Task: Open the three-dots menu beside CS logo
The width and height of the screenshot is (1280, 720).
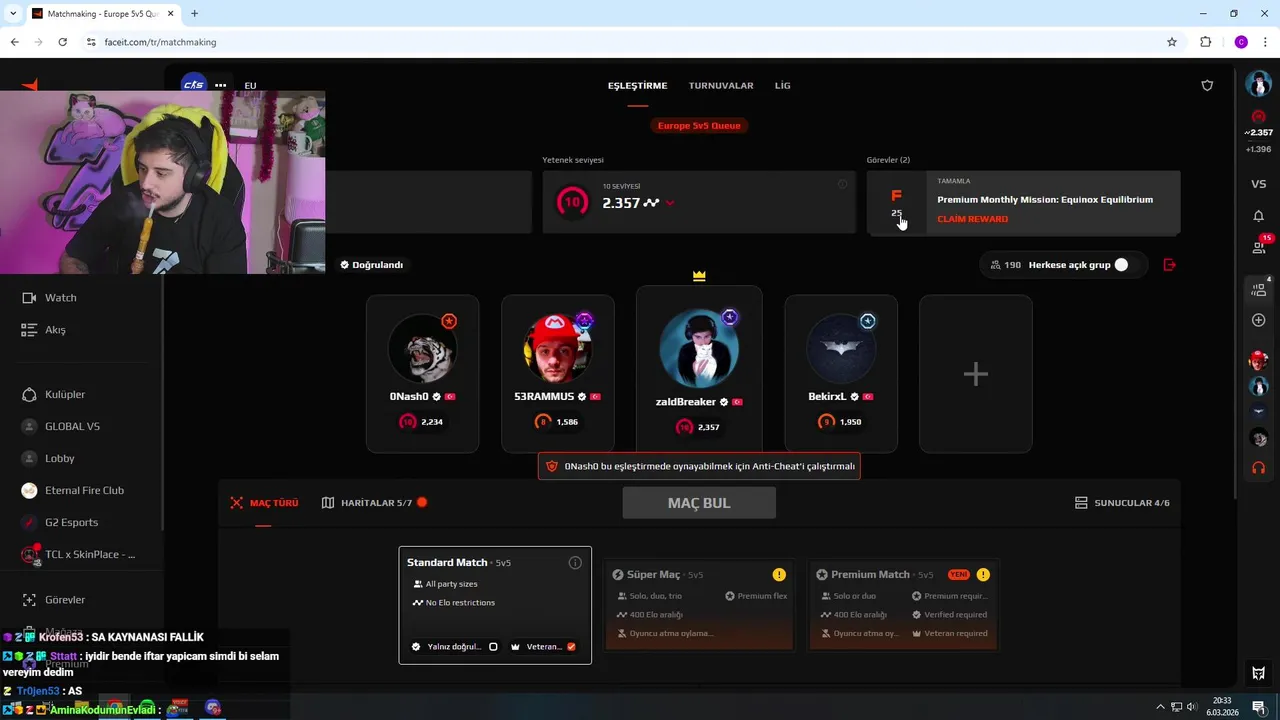Action: click(x=221, y=85)
